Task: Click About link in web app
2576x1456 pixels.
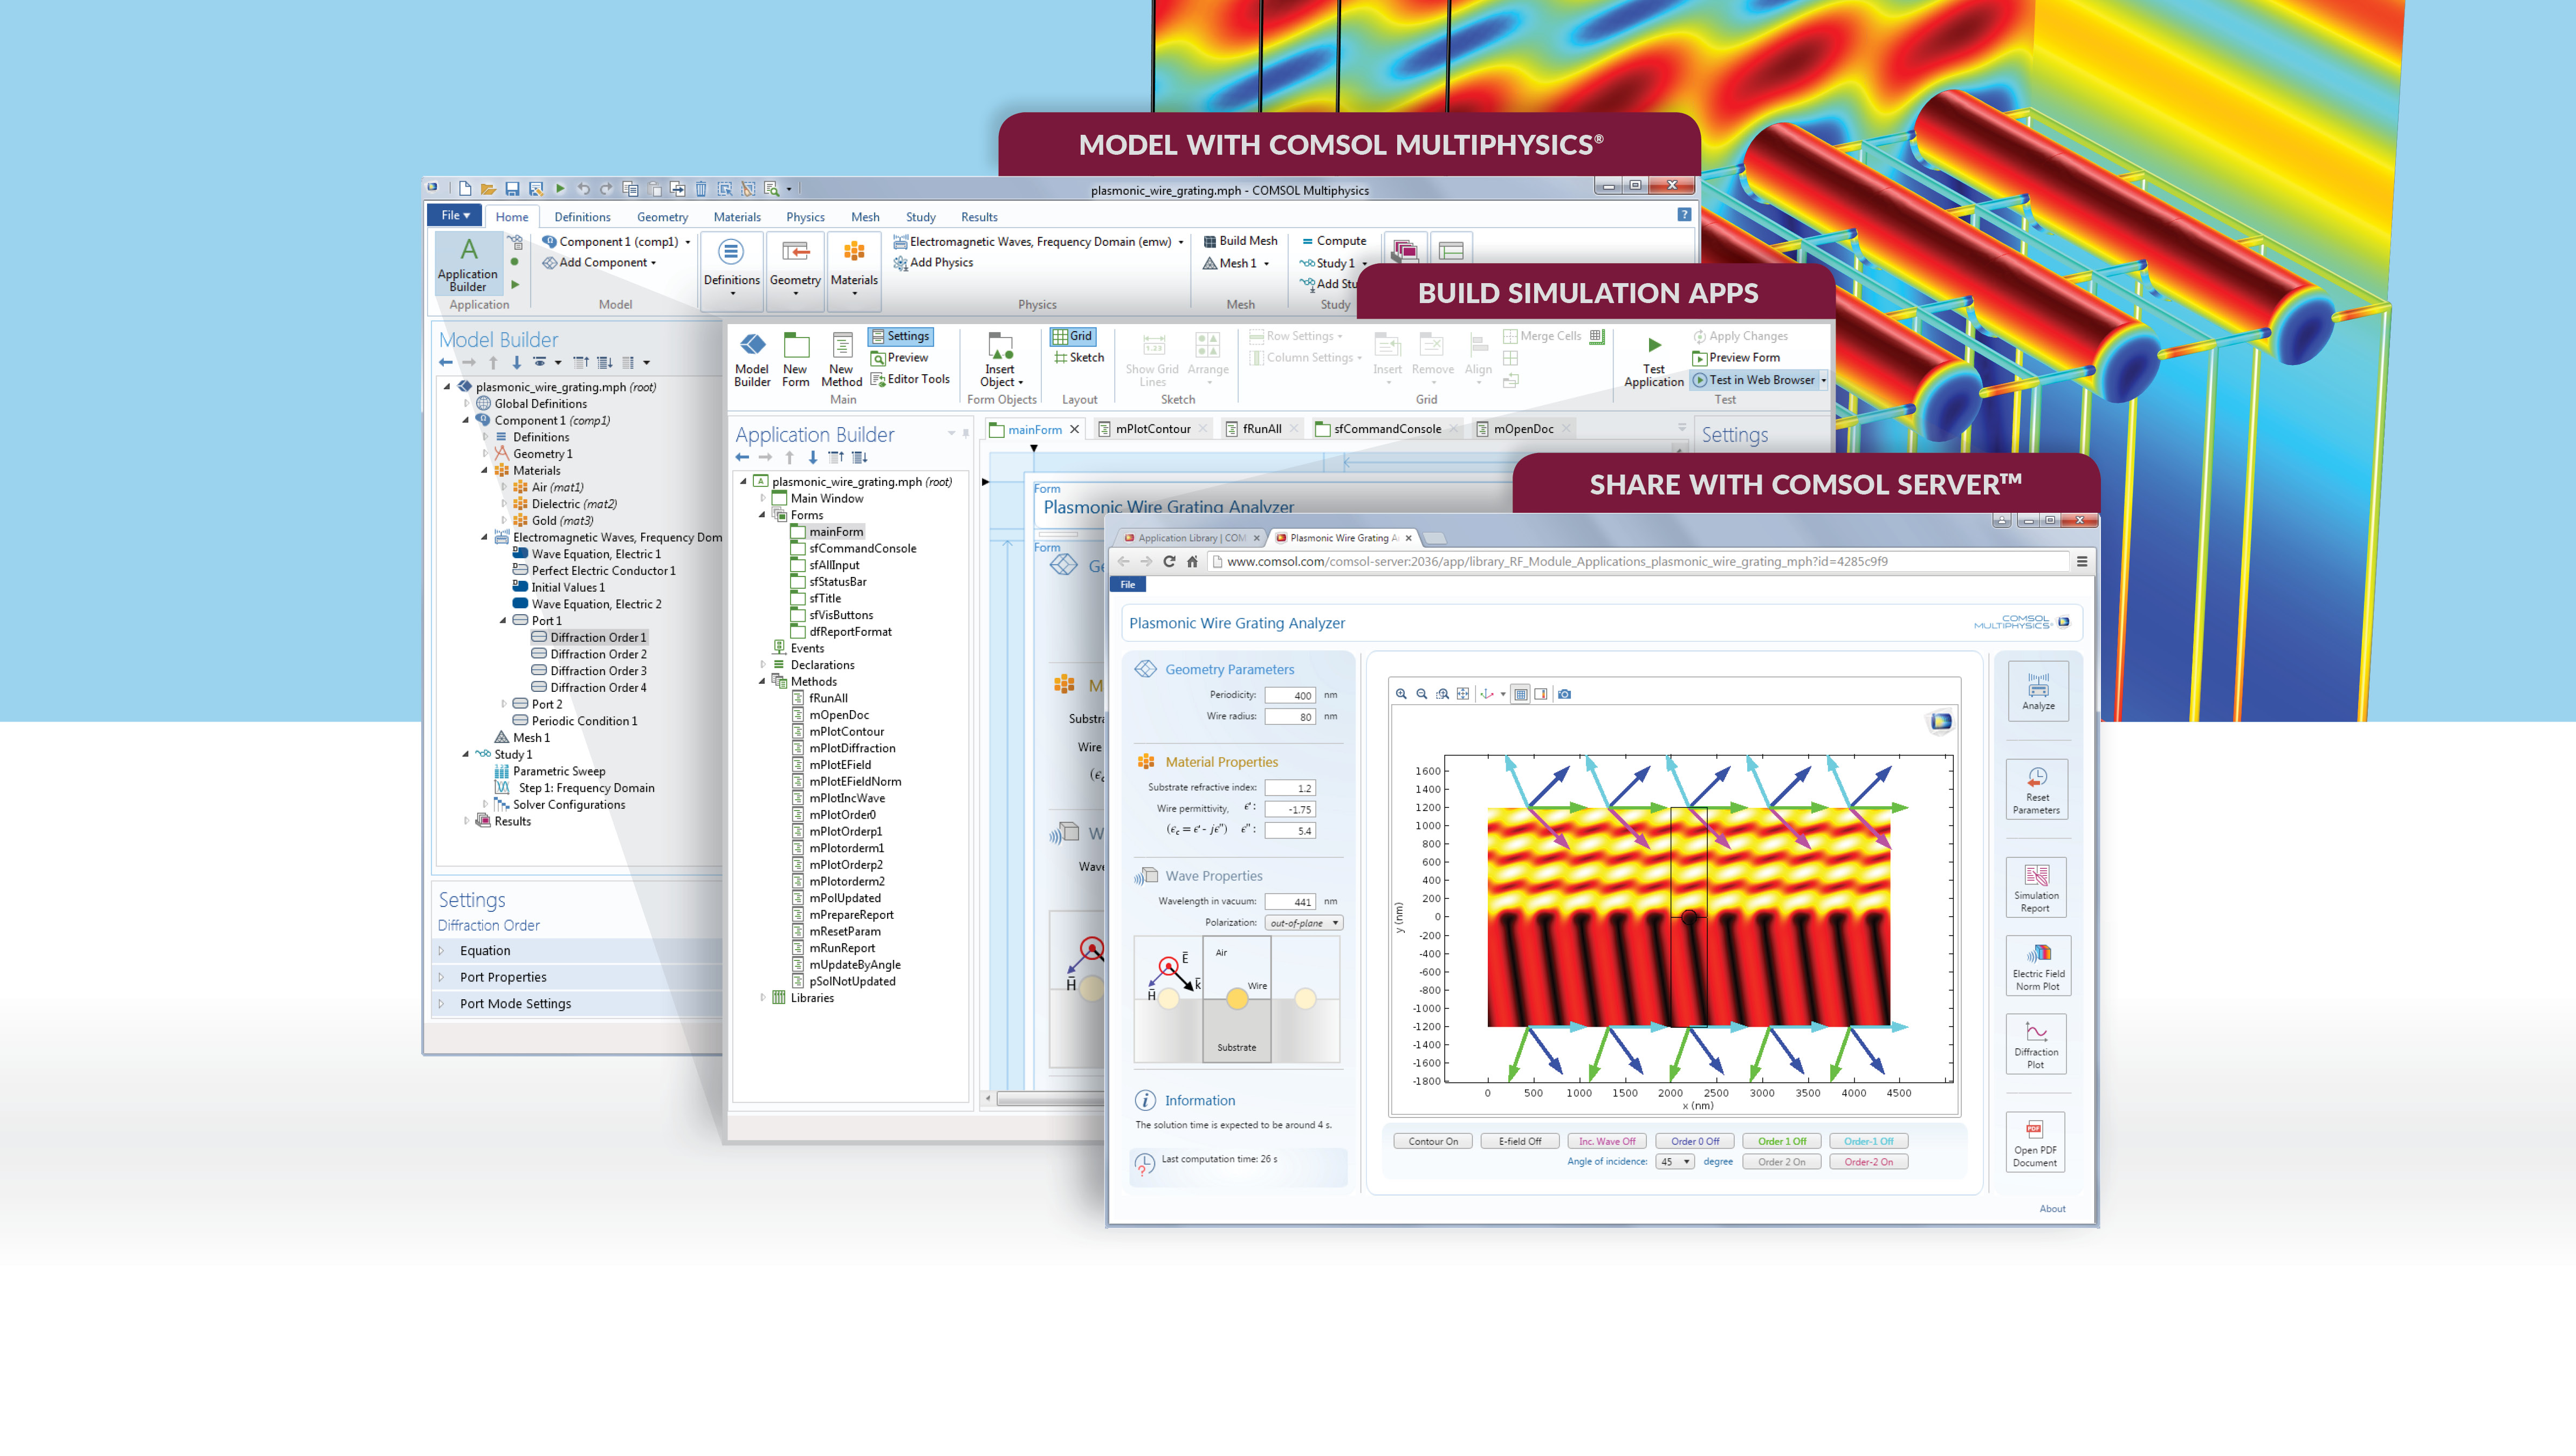Action: point(2052,1209)
